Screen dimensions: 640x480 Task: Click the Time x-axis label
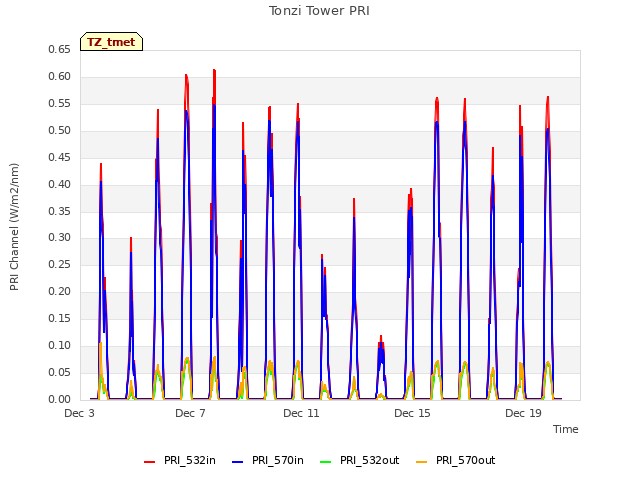(x=565, y=429)
